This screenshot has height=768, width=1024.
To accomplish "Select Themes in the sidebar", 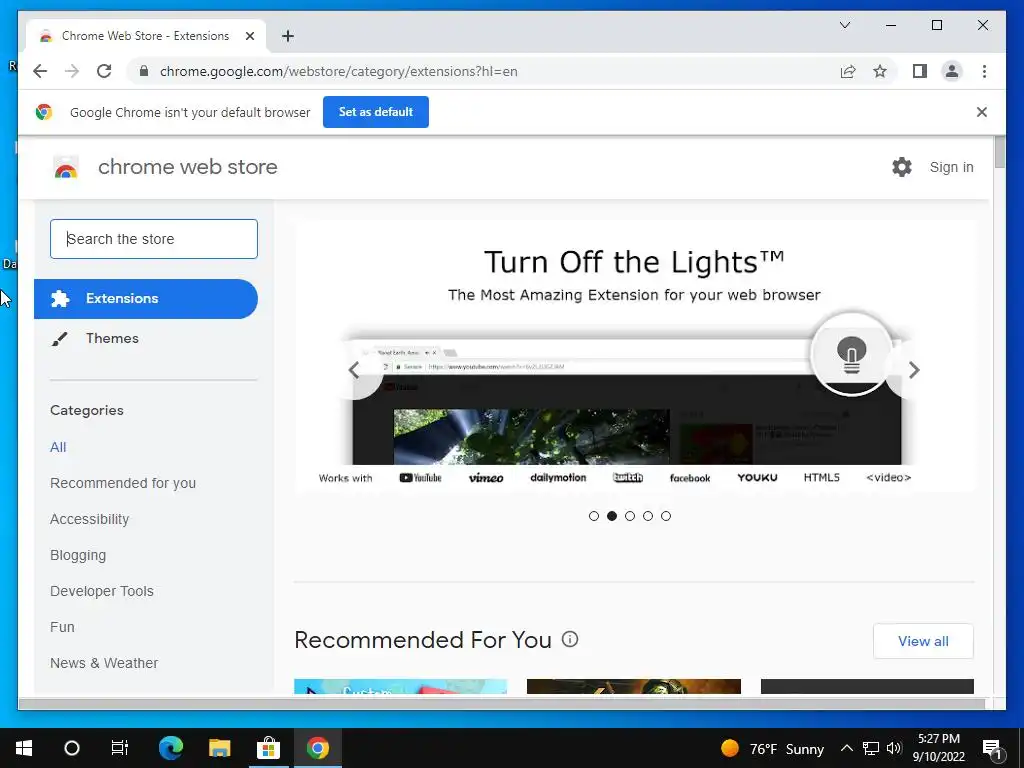I will (x=112, y=338).
